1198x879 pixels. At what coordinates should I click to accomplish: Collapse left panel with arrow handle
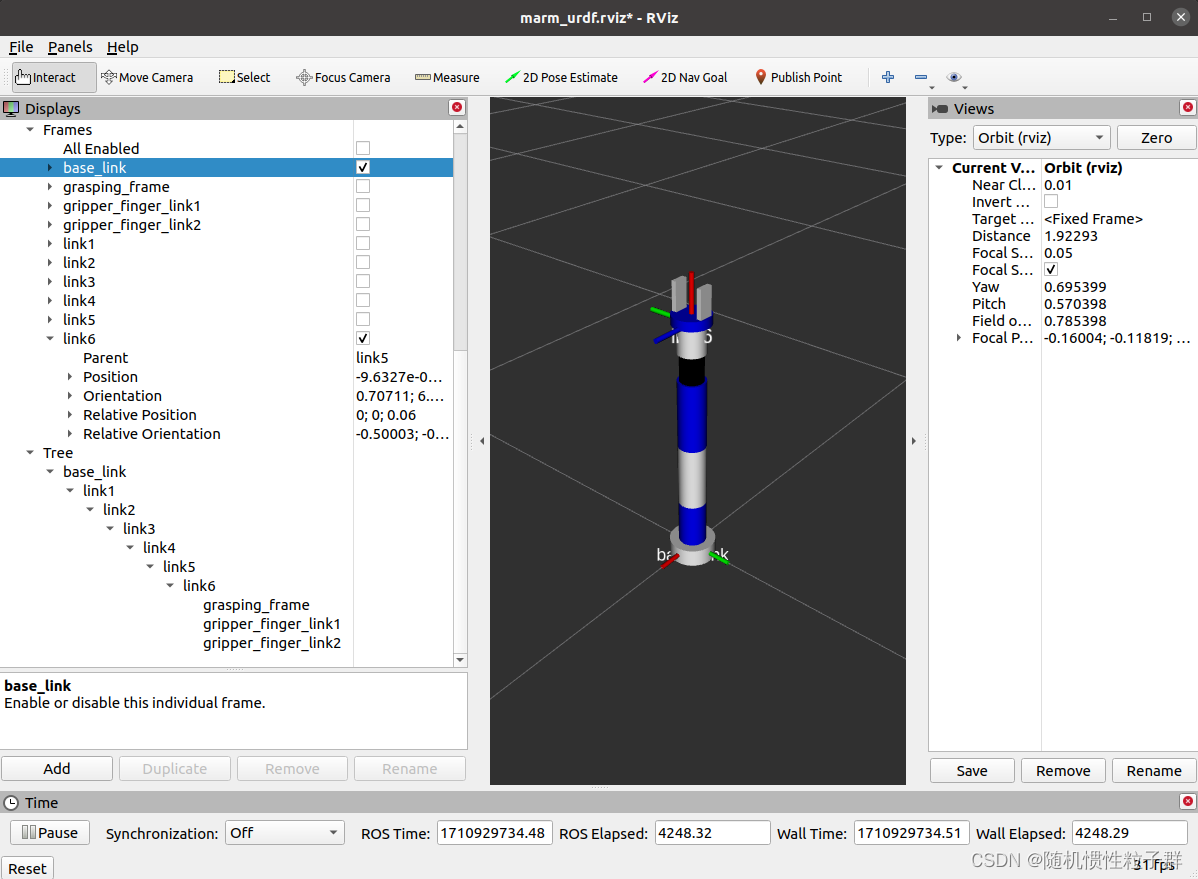(x=482, y=441)
